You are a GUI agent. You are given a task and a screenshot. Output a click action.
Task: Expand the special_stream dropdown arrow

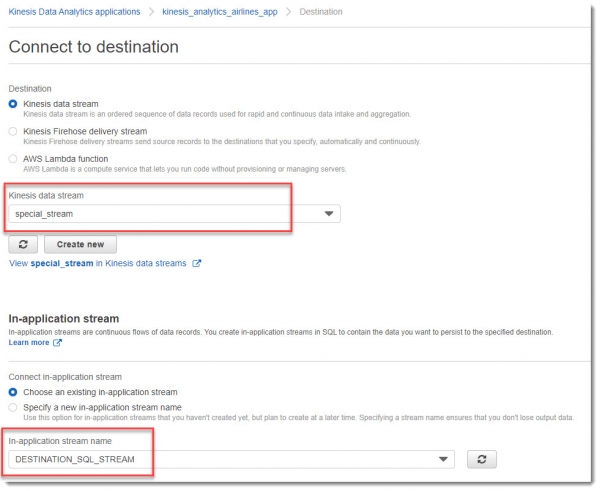329,214
